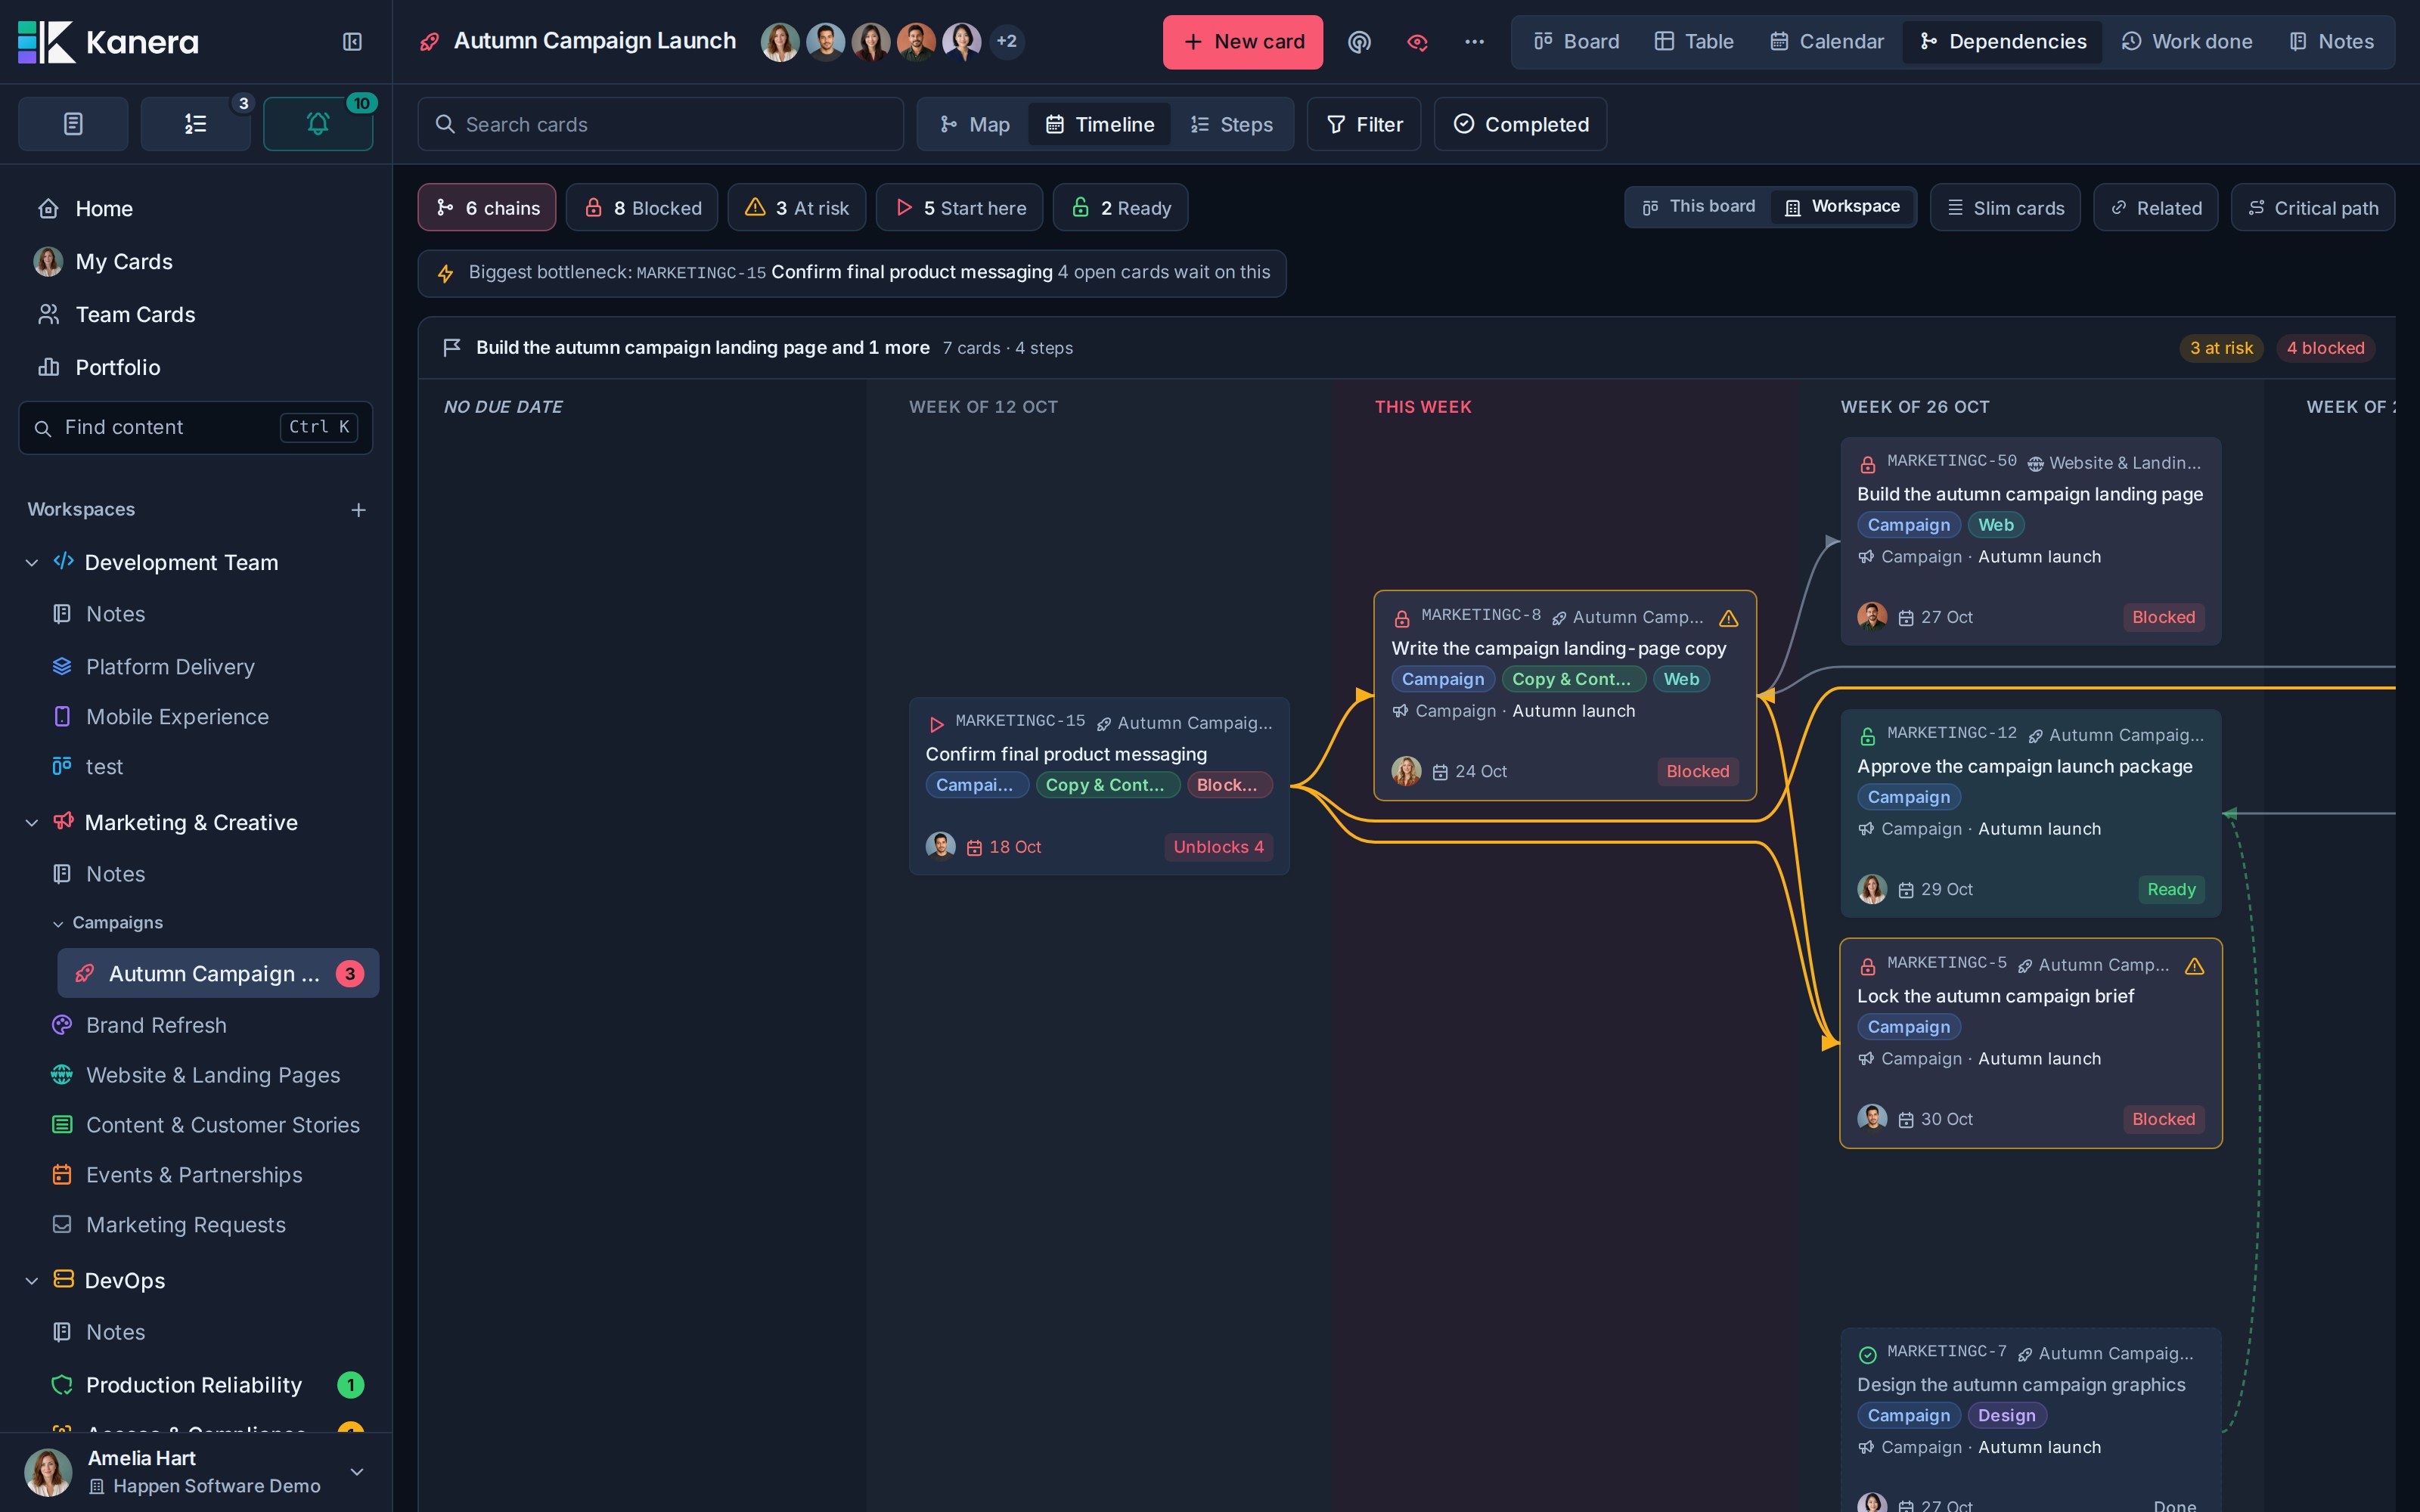
Task: Click the Find content search box
Action: click(x=196, y=428)
